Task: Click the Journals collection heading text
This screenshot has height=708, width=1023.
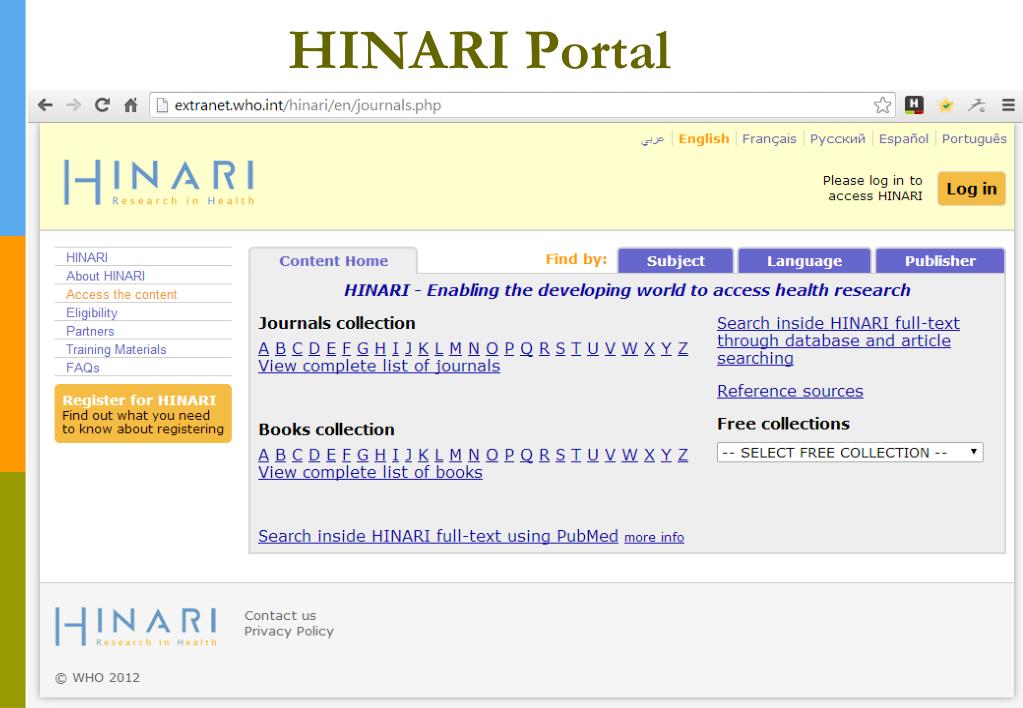Action: [337, 323]
